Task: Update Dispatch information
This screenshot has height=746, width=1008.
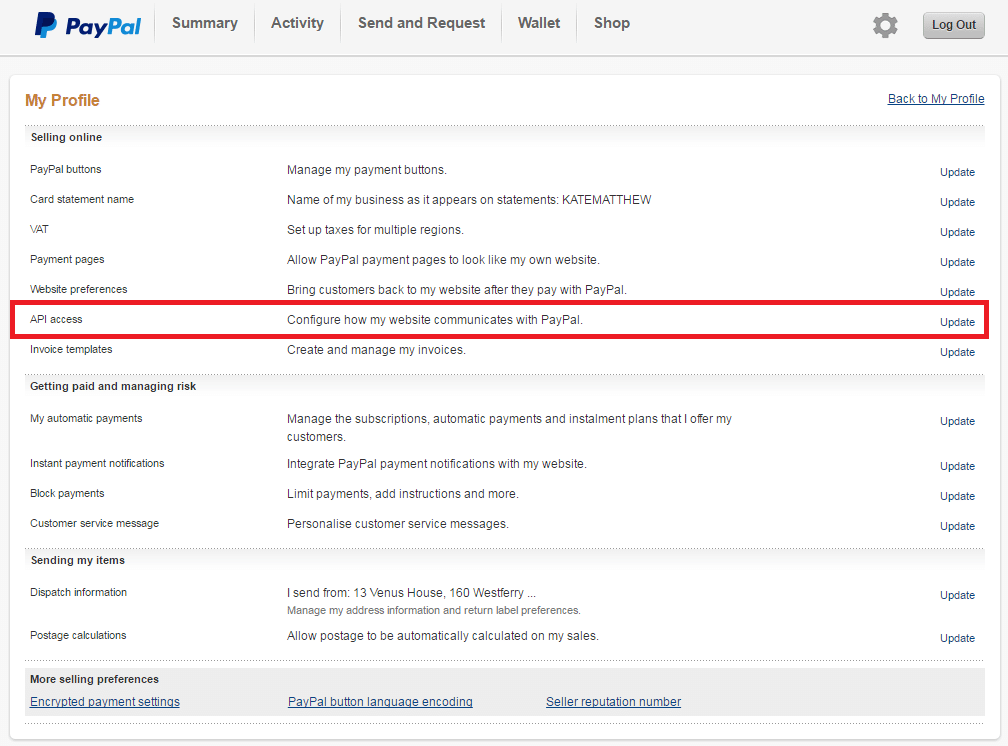Action: click(957, 595)
